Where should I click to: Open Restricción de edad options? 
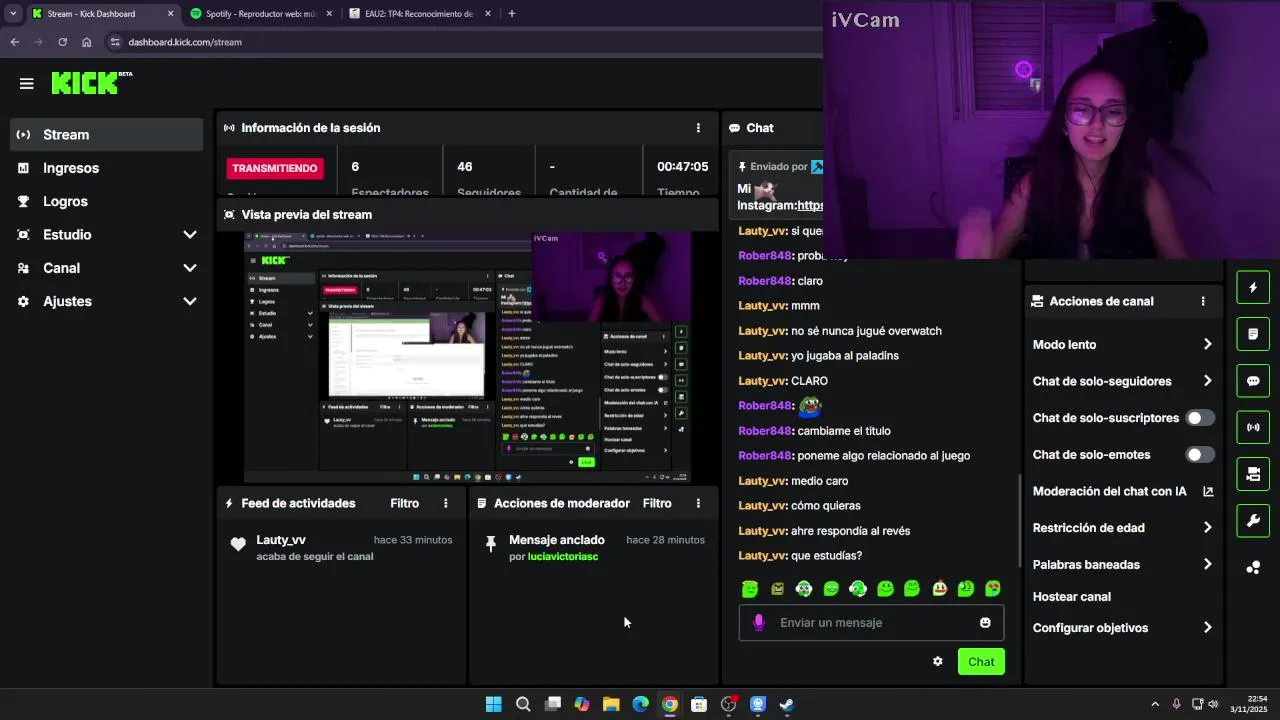click(1123, 527)
